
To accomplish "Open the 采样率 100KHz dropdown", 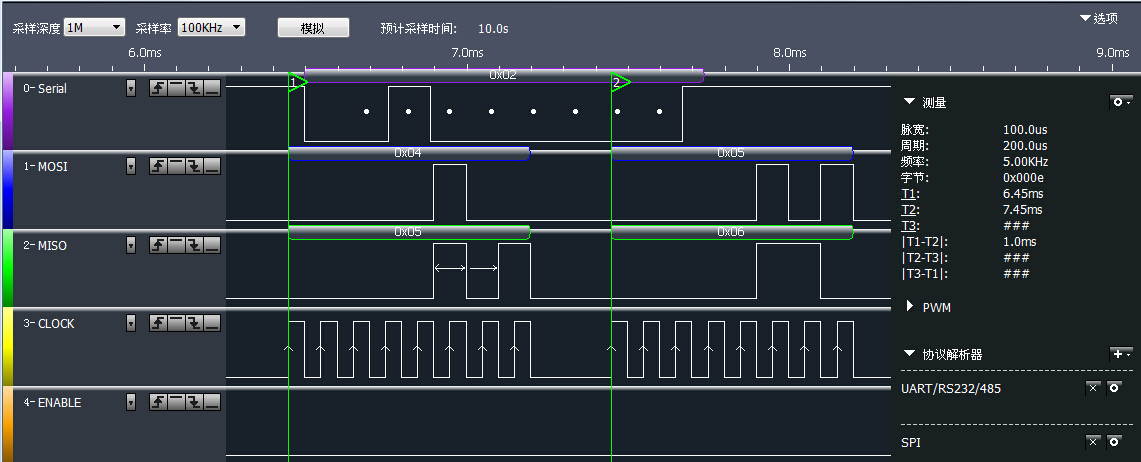I will pos(211,28).
